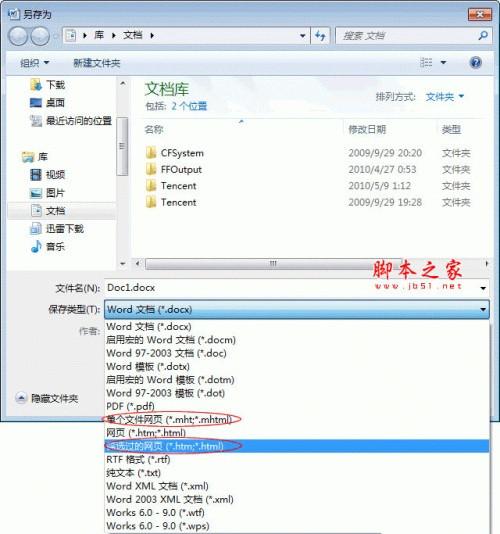
Task: Open the 文件夹 arrange-by dropdown
Action: (444, 97)
